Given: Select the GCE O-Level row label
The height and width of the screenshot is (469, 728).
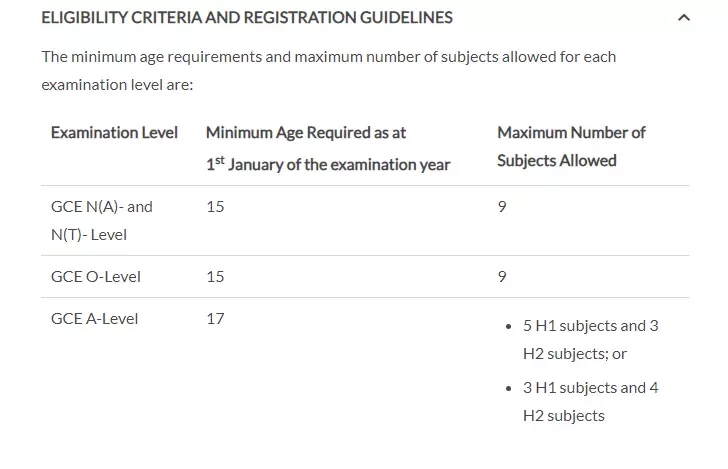Looking at the screenshot, I should click(96, 277).
